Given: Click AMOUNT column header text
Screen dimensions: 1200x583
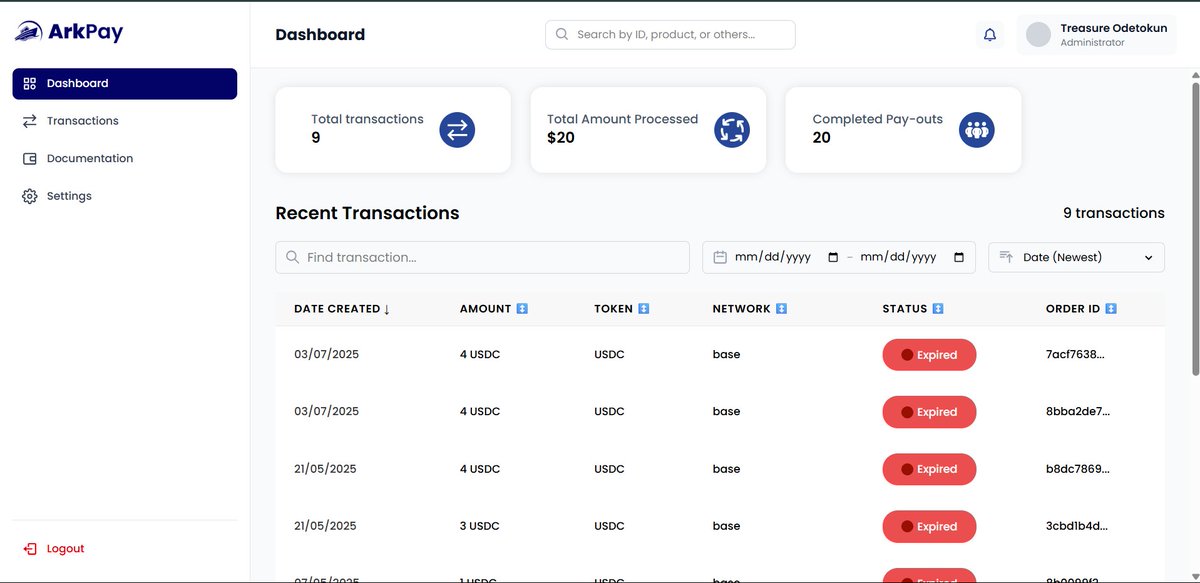Looking at the screenshot, I should tap(485, 309).
